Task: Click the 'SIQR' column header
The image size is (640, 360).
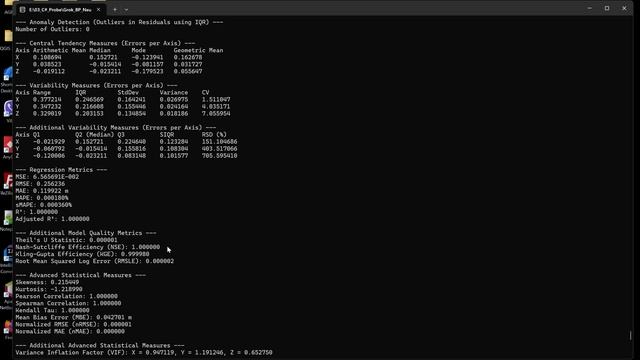Action: pyautogui.click(x=167, y=135)
